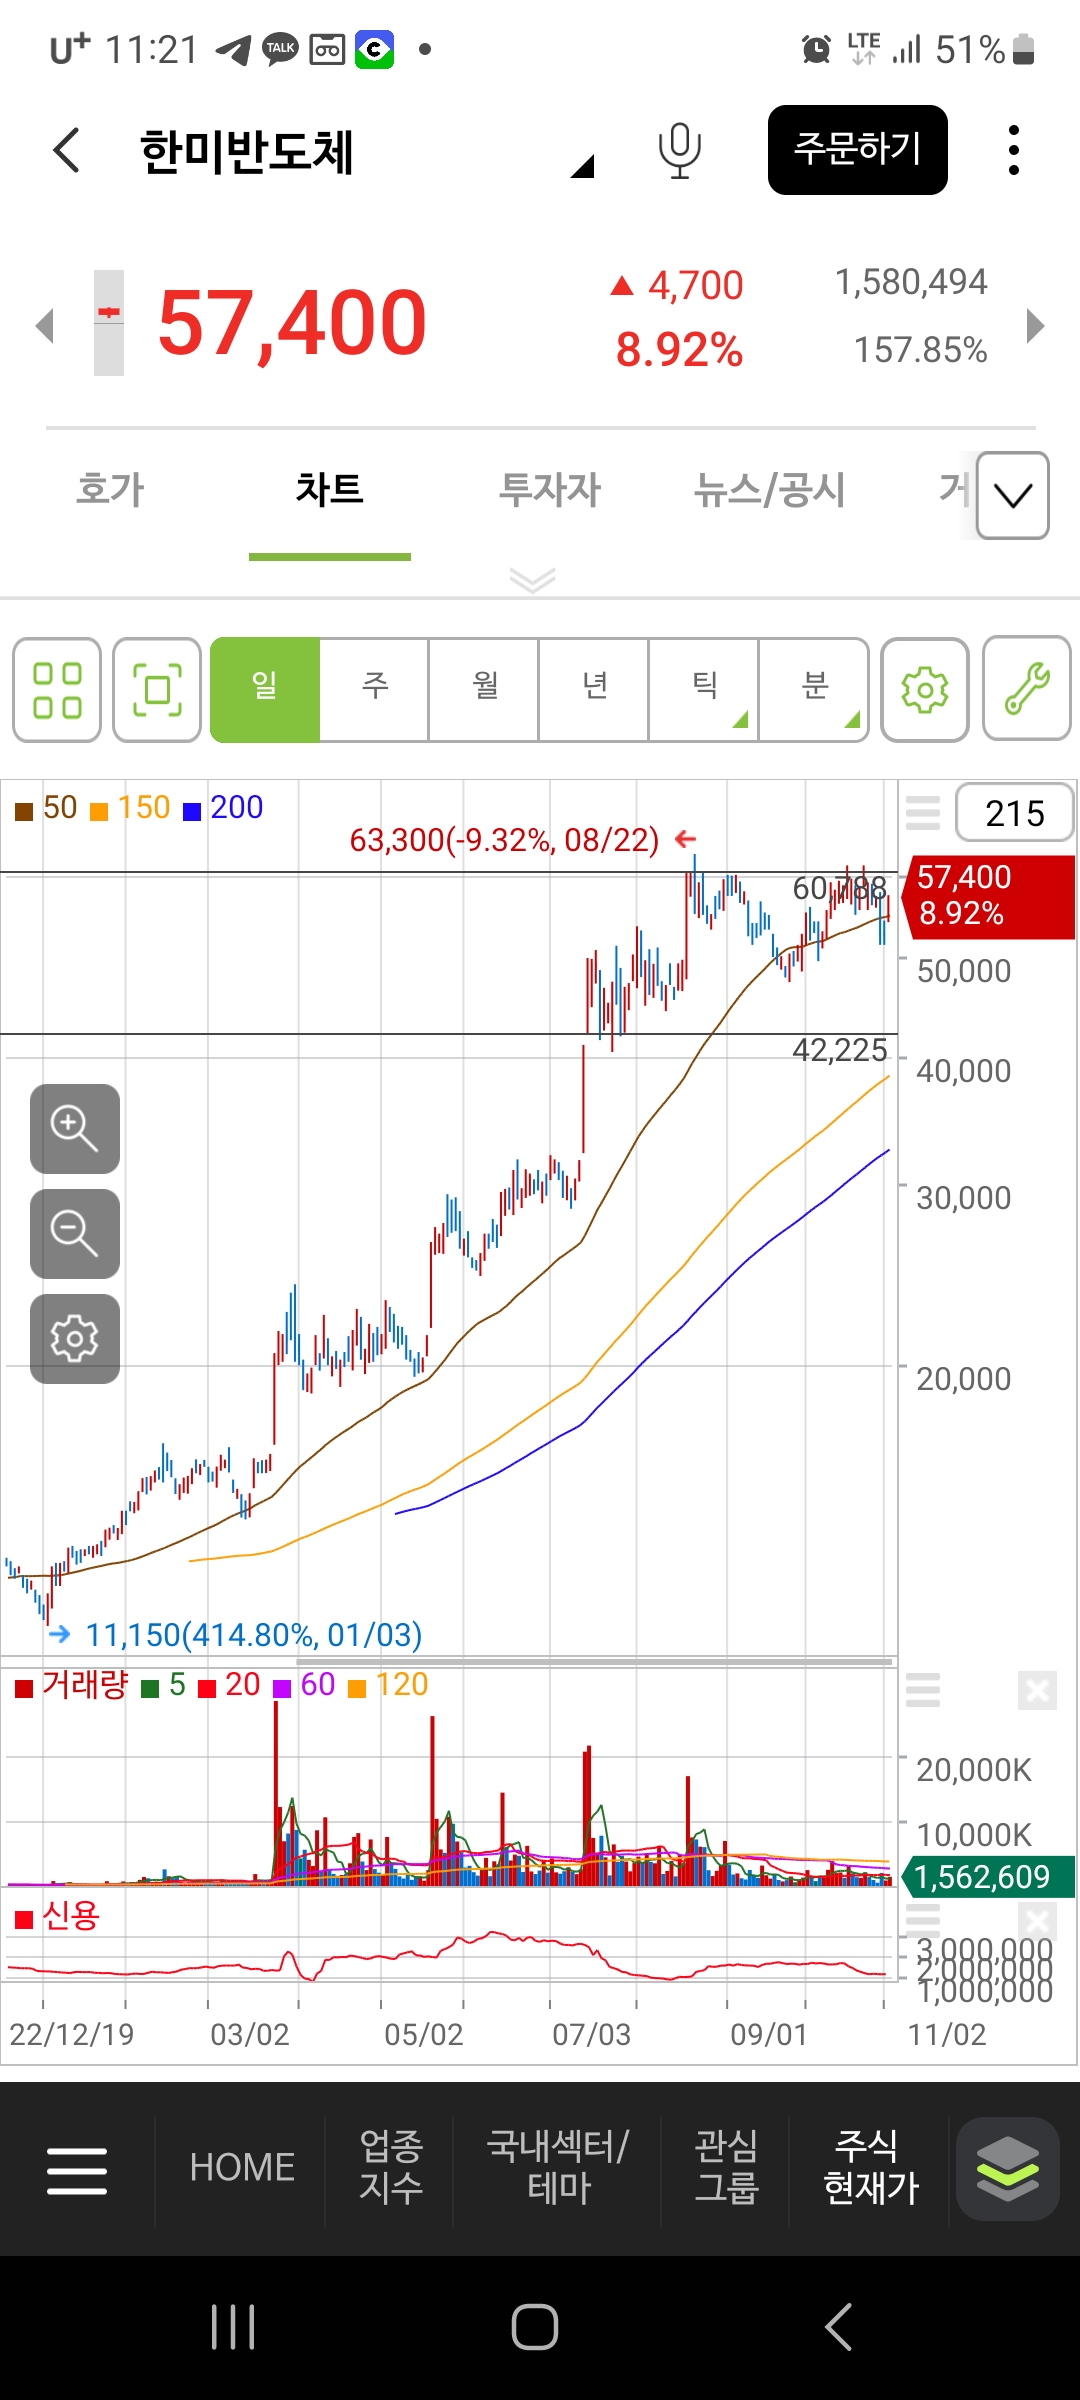Image resolution: width=1080 pixels, height=2400 pixels.
Task: Edit the candle count field 215
Action: coord(1014,813)
